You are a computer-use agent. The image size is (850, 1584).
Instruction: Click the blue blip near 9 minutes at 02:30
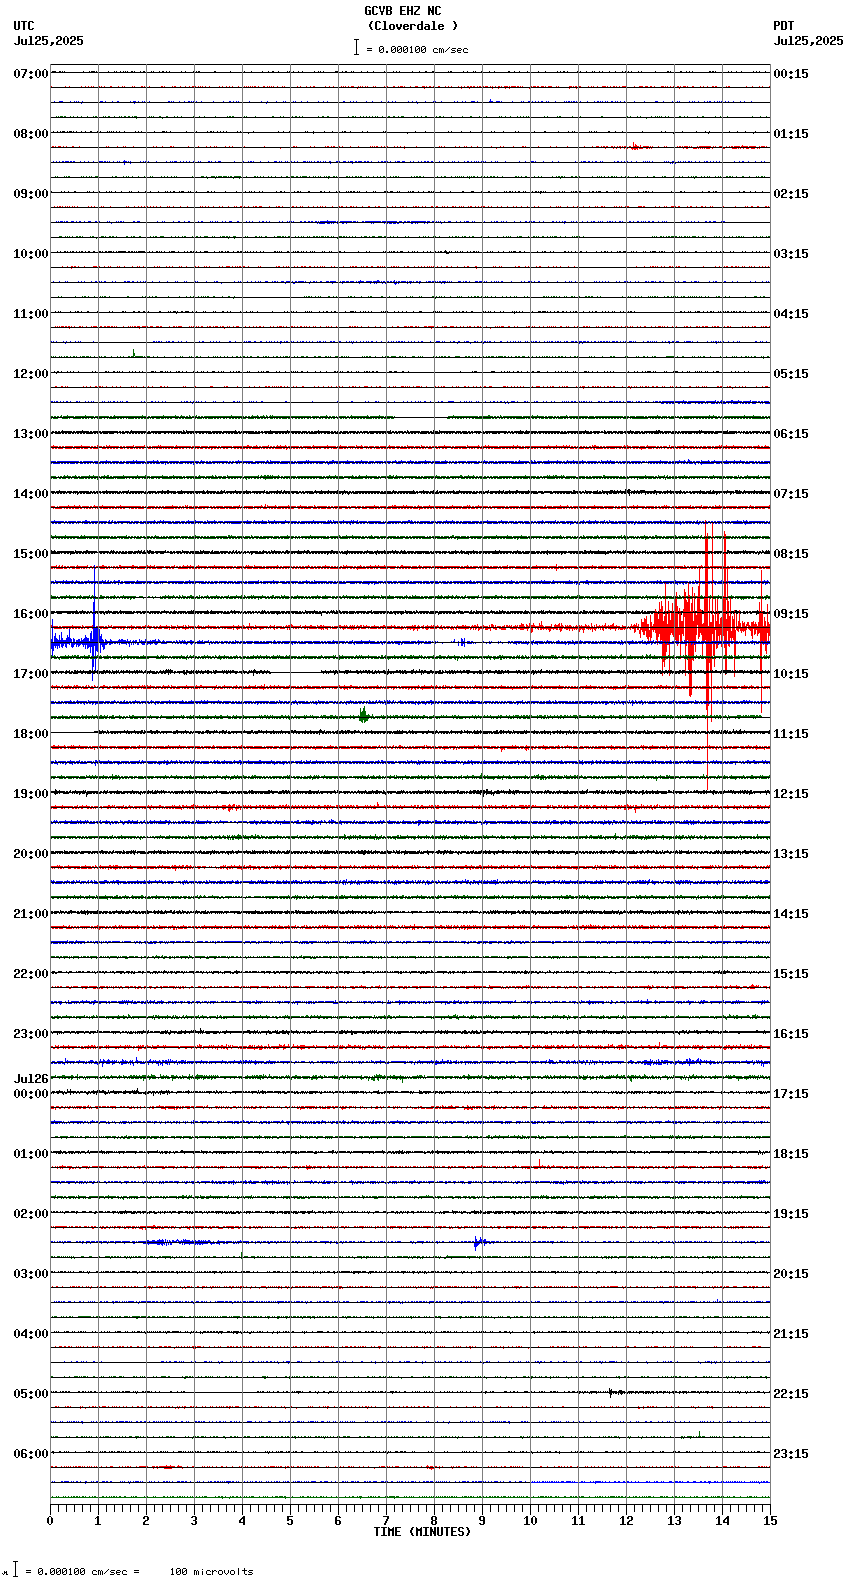[x=479, y=1243]
